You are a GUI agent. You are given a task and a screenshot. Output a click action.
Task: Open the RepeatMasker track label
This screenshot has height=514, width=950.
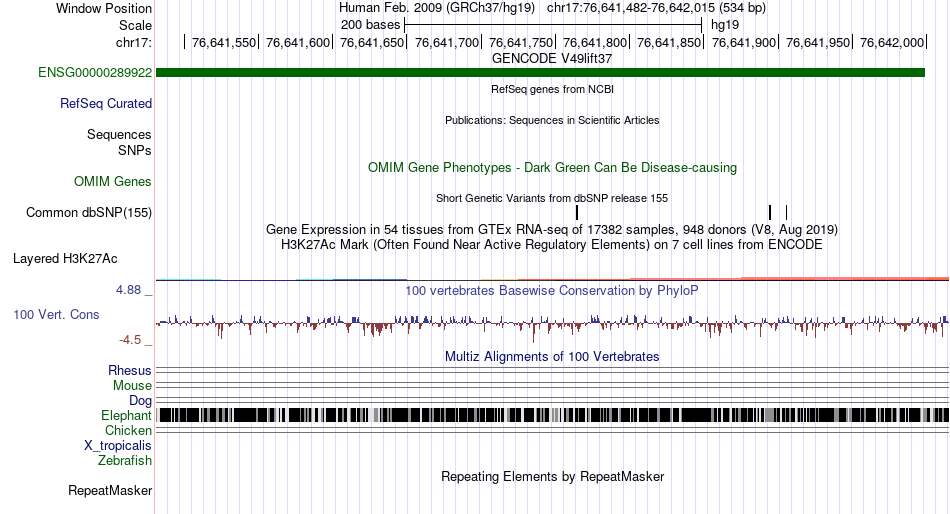point(110,490)
